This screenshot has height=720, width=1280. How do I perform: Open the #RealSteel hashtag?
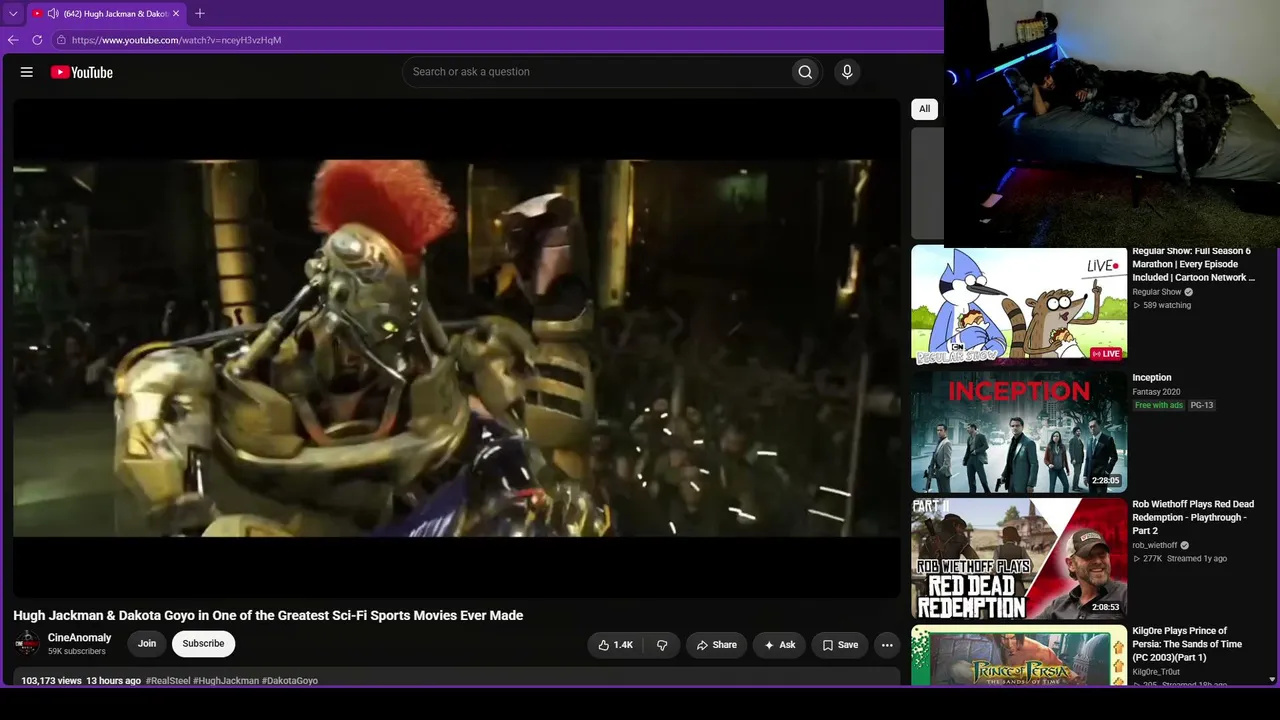(x=168, y=681)
